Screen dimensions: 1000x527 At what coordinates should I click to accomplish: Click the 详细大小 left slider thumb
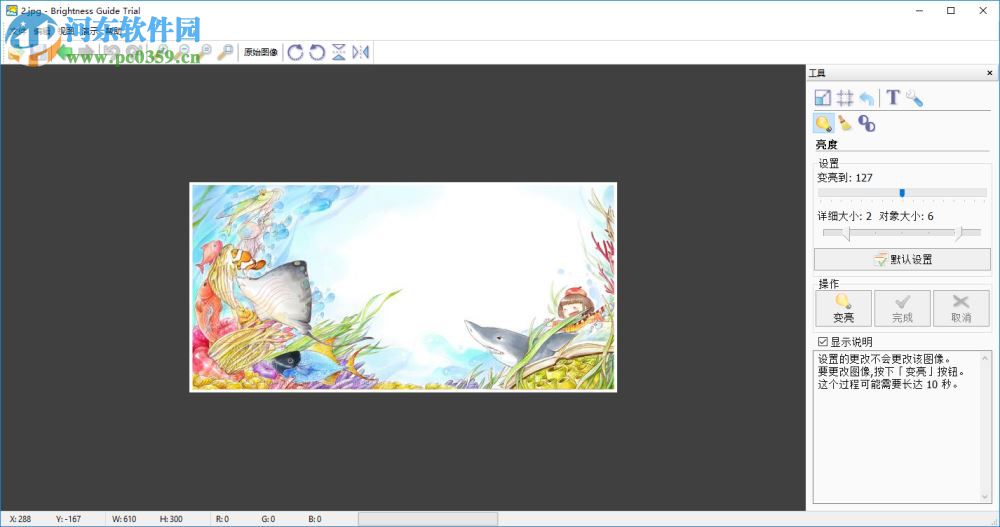tap(846, 233)
